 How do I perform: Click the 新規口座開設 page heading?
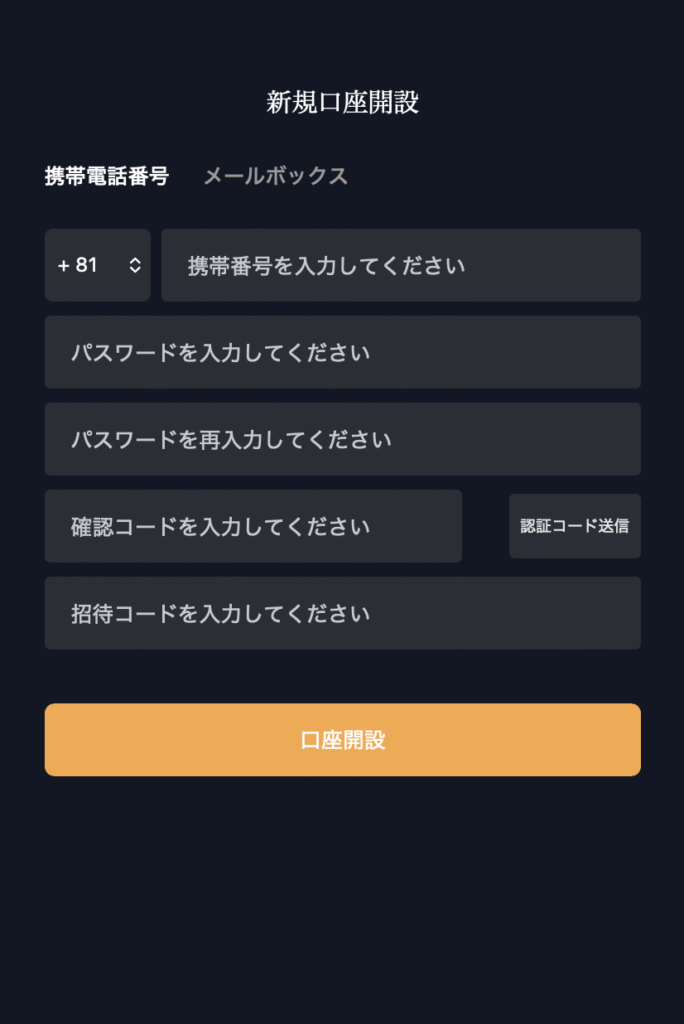342,98
